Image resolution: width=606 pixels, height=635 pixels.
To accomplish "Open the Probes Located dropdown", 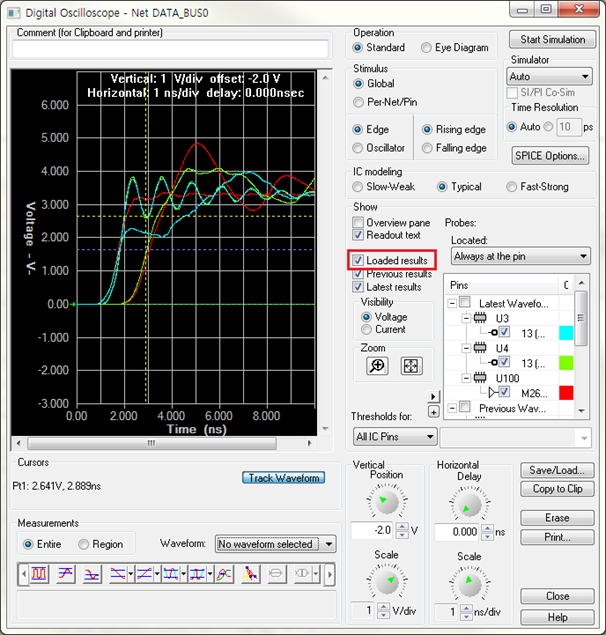I will point(521,256).
